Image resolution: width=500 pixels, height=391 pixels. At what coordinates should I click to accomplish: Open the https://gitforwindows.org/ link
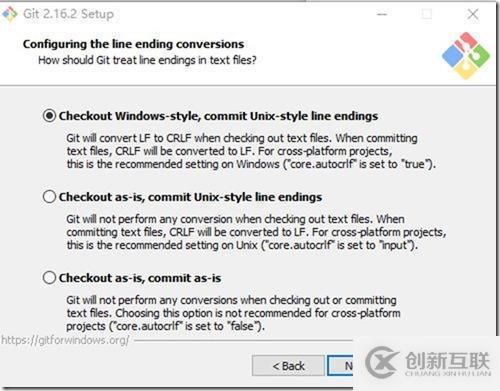[65, 340]
